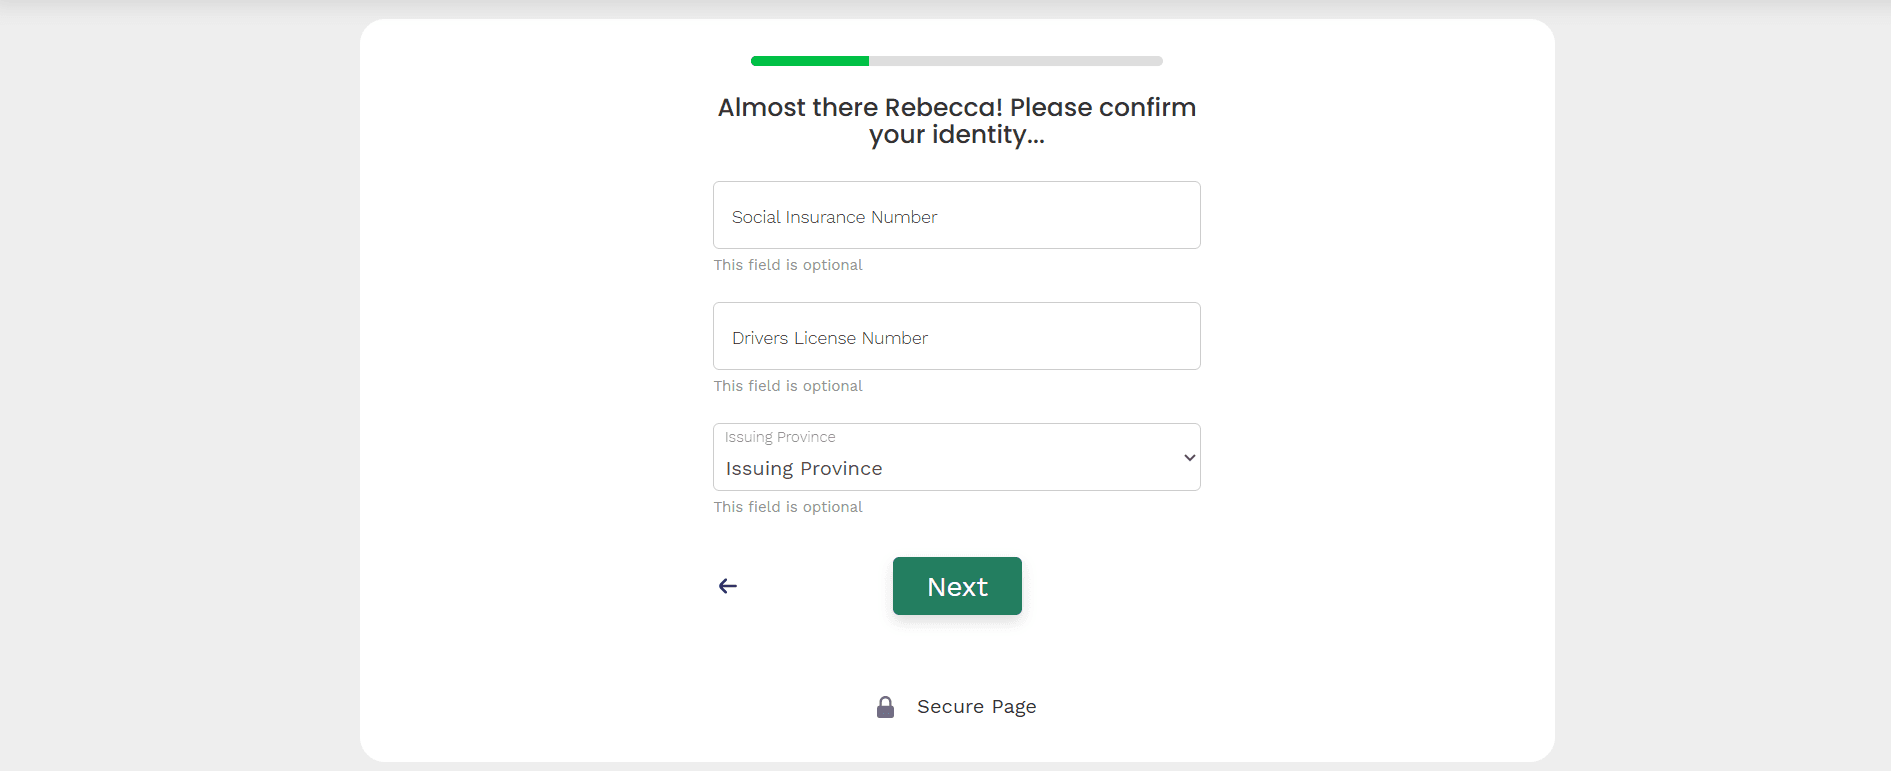Image resolution: width=1891 pixels, height=771 pixels.
Task: Click the green progress bar segment
Action: pos(810,60)
